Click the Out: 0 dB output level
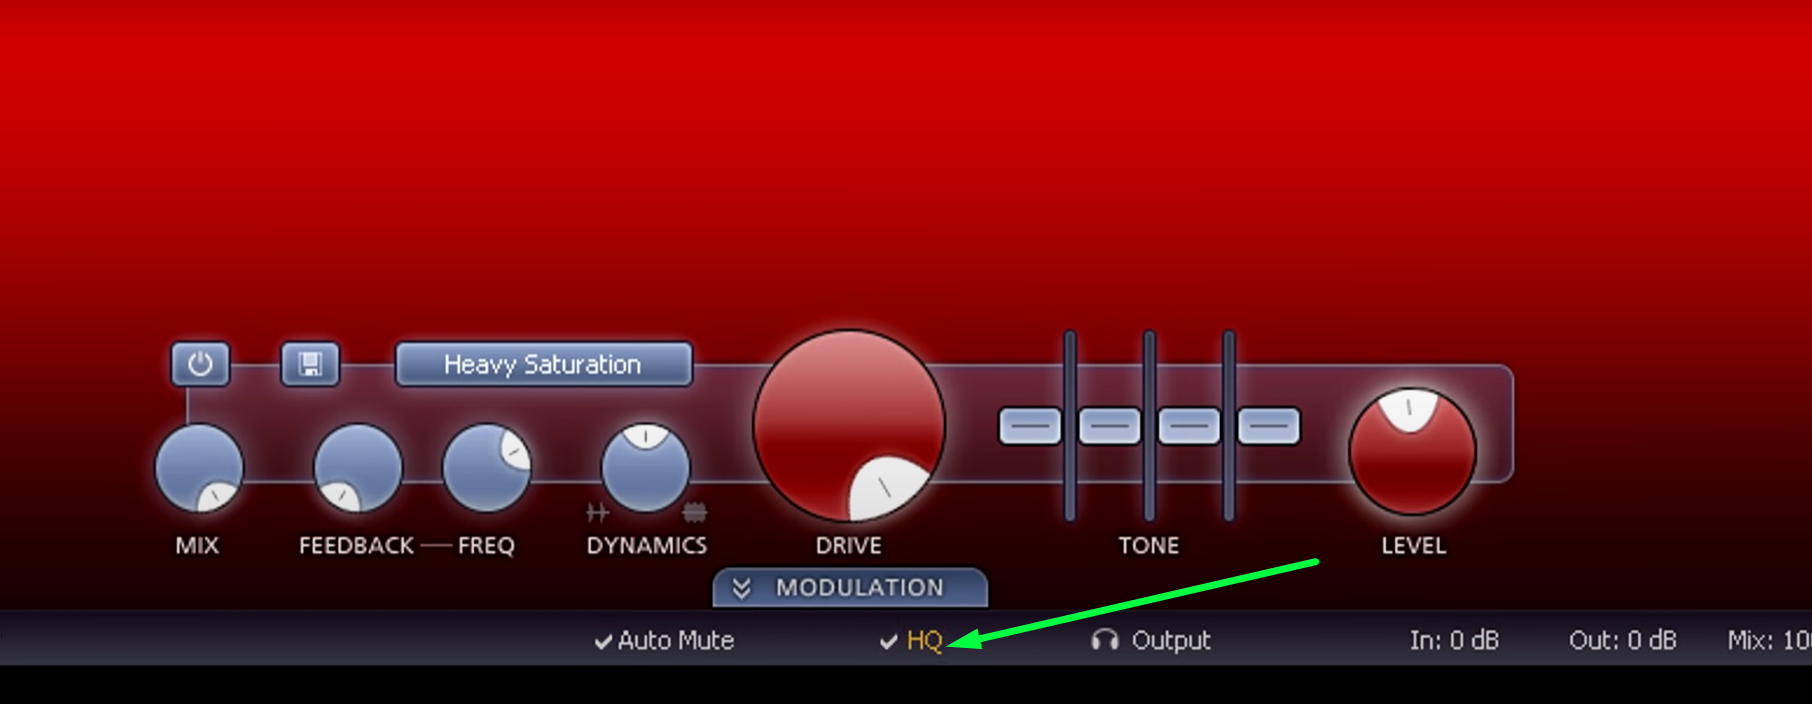The image size is (1812, 704). 1622,641
